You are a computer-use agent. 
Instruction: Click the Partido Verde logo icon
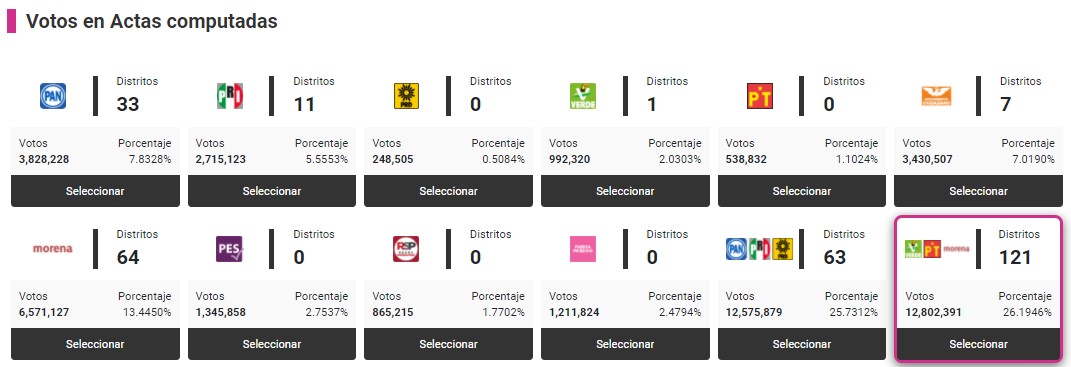coord(583,96)
